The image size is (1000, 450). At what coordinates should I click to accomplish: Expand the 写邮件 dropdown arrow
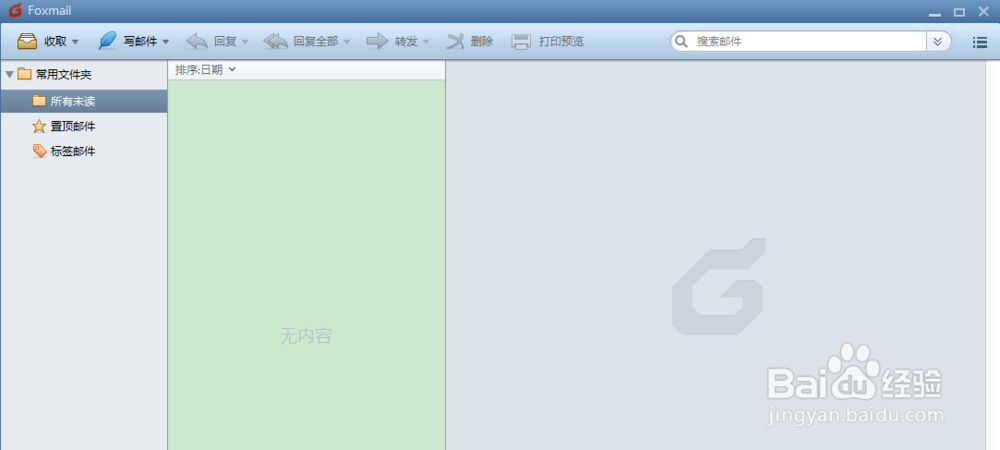point(166,42)
